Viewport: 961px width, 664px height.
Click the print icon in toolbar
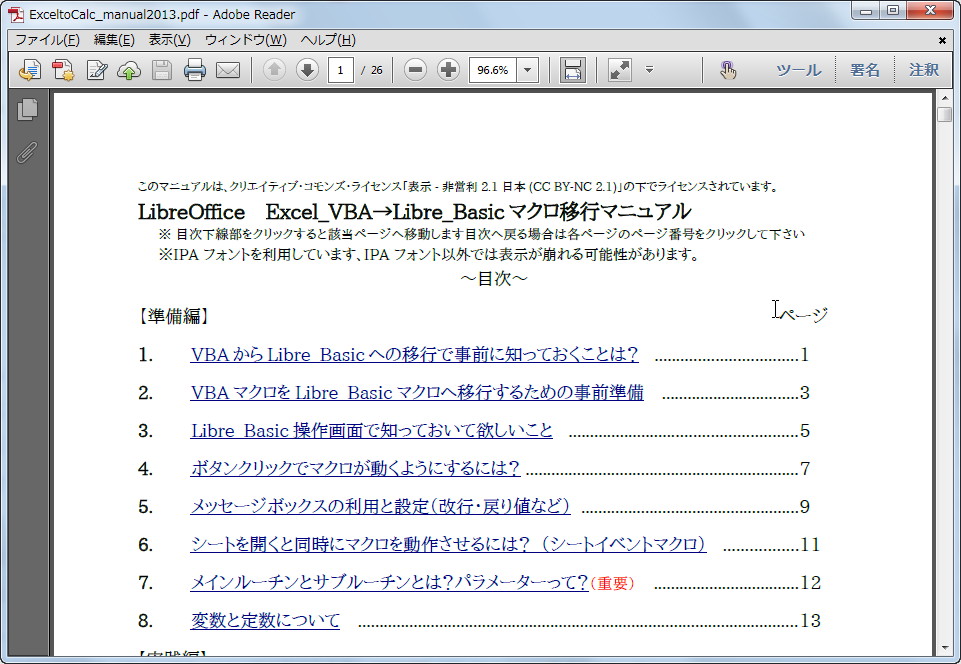195,71
